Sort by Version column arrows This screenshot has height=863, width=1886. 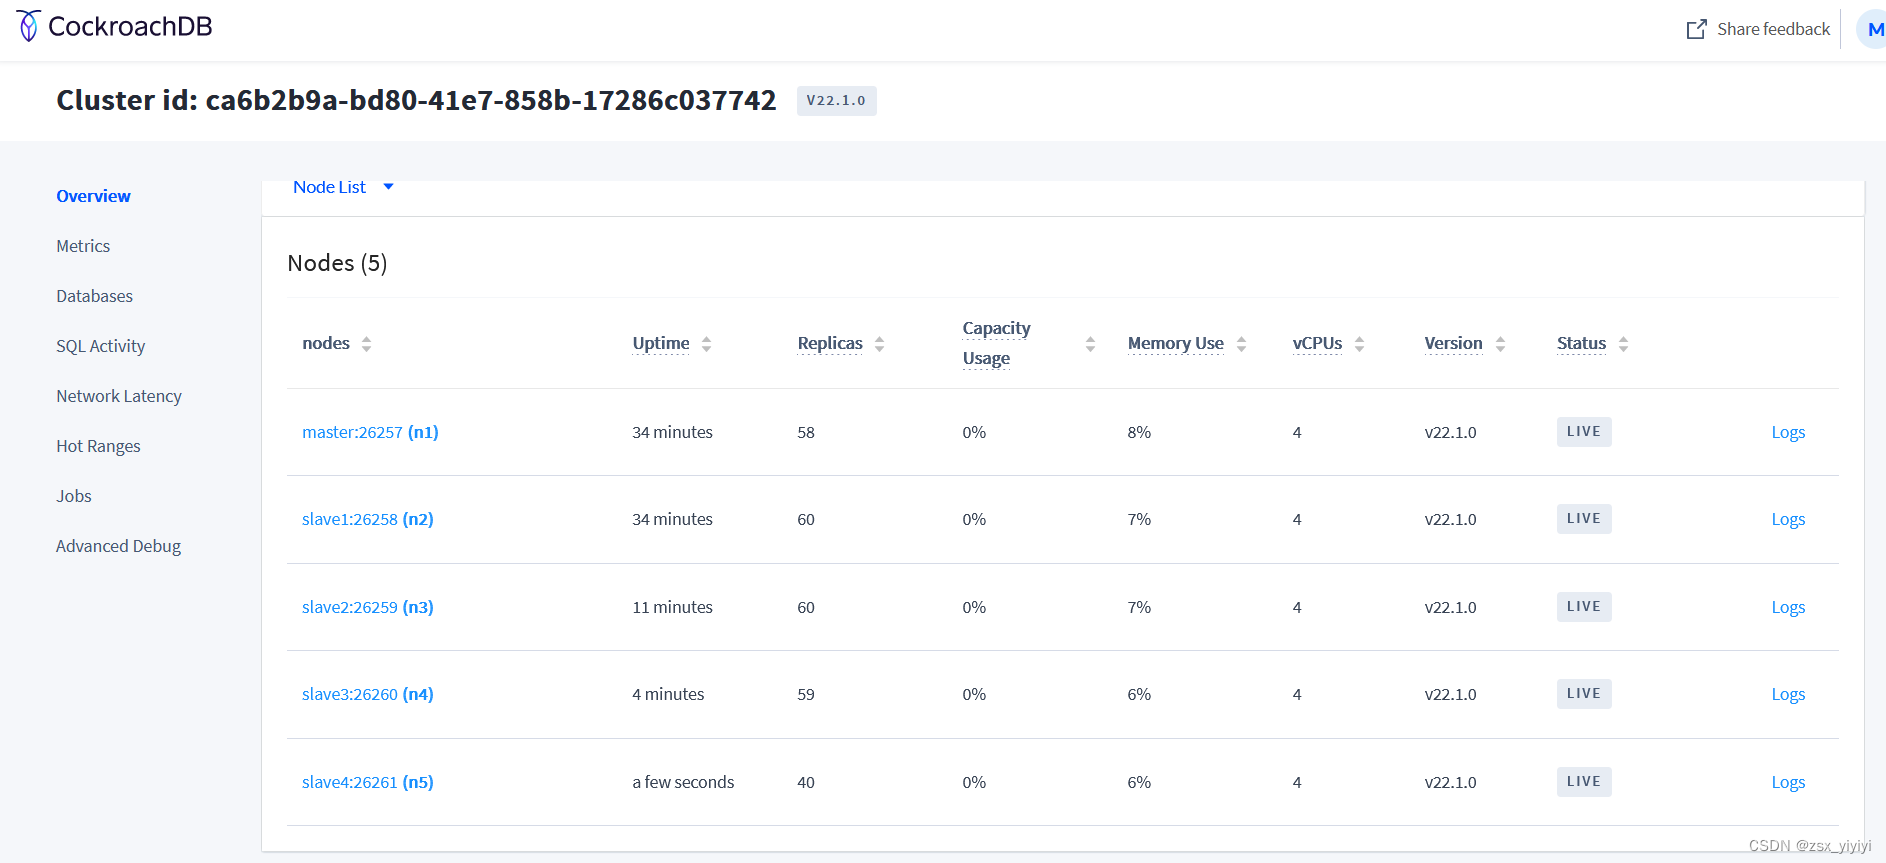(1500, 344)
